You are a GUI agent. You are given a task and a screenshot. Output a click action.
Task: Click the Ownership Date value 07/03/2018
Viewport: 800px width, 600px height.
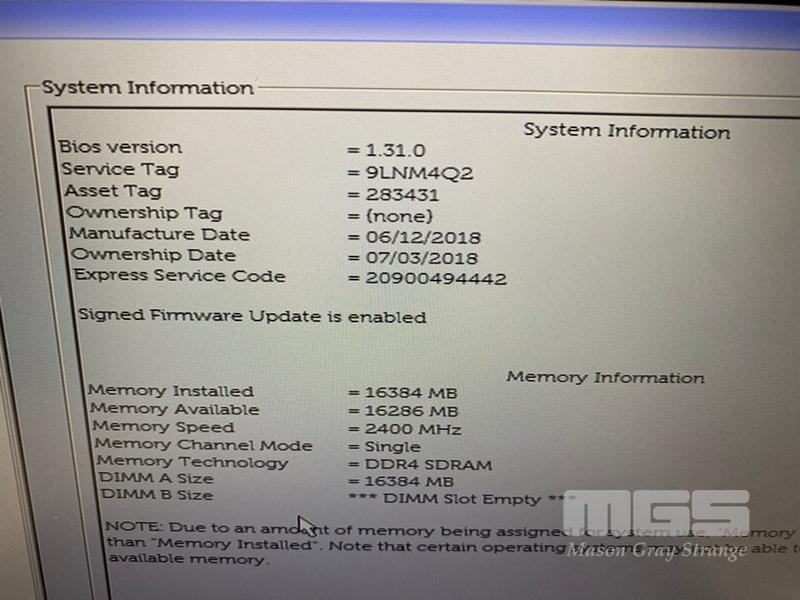421,258
